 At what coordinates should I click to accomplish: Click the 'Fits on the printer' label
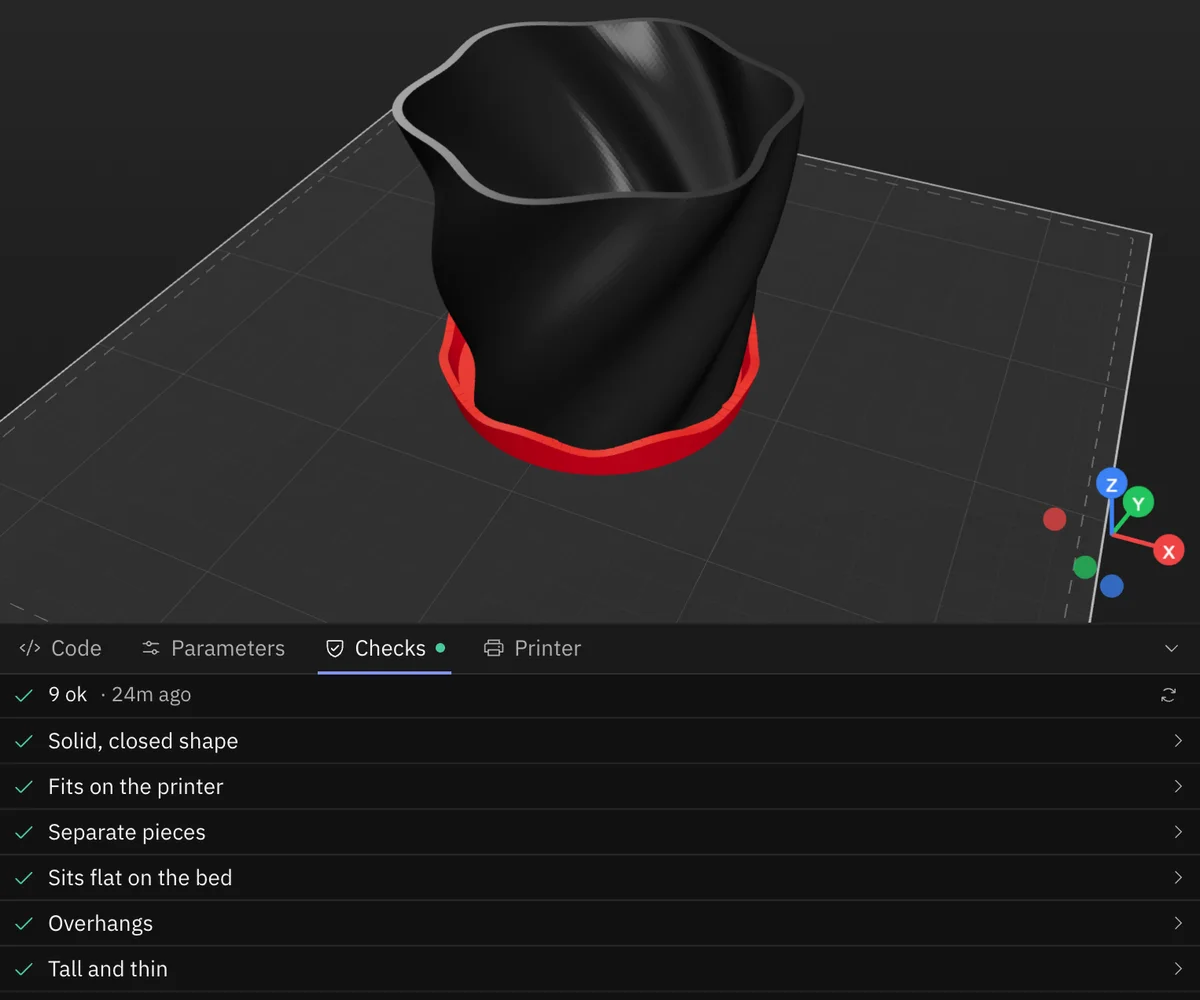pyautogui.click(x=136, y=787)
